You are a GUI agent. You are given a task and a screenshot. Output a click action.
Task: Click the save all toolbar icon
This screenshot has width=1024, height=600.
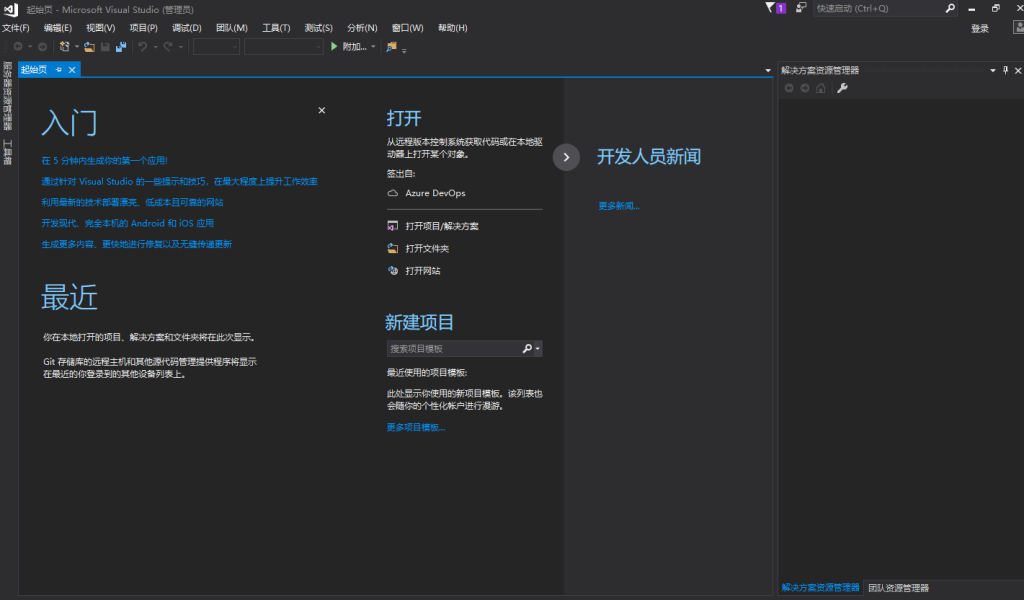coord(121,46)
